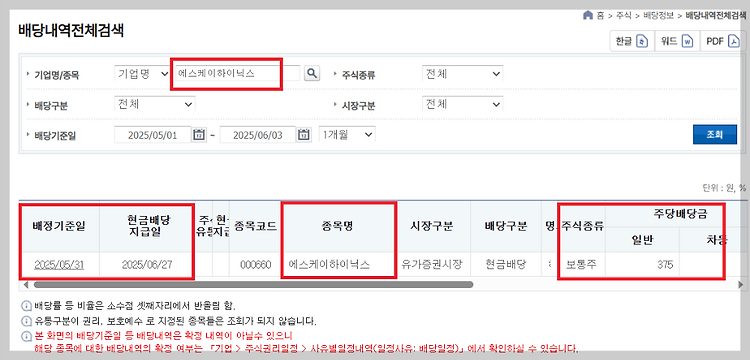
Task: Export results as PDF
Action: (723, 42)
